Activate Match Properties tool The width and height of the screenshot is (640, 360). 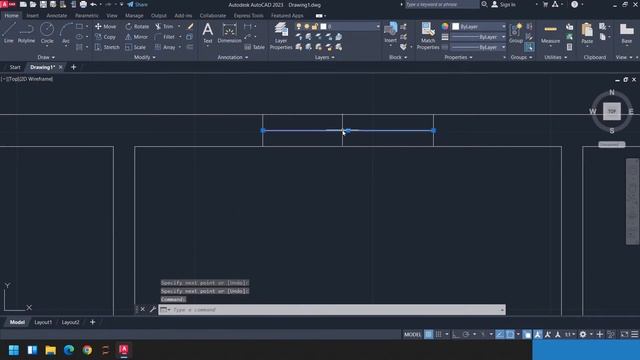pyautogui.click(x=428, y=36)
